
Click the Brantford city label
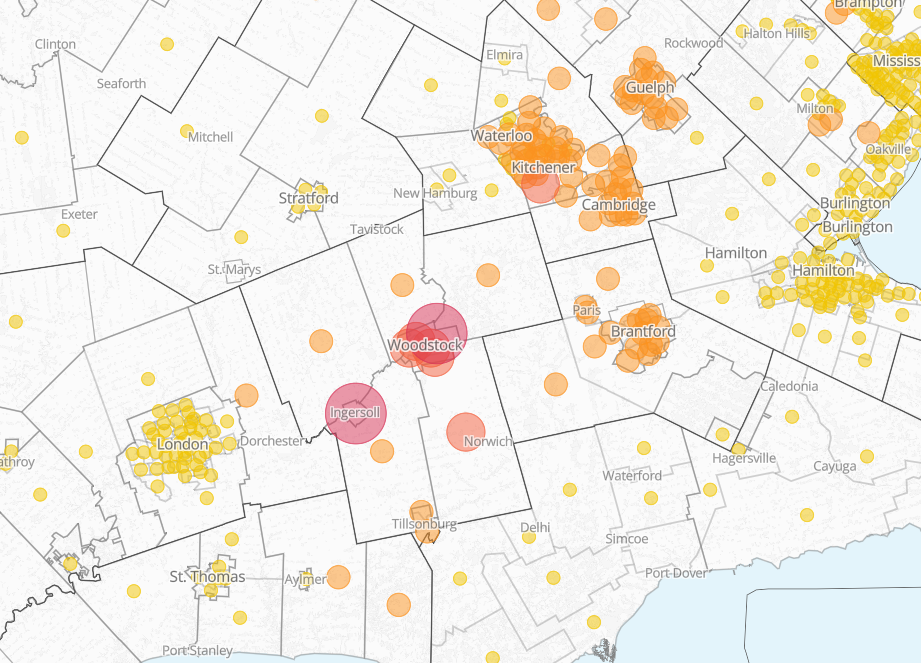tap(642, 331)
